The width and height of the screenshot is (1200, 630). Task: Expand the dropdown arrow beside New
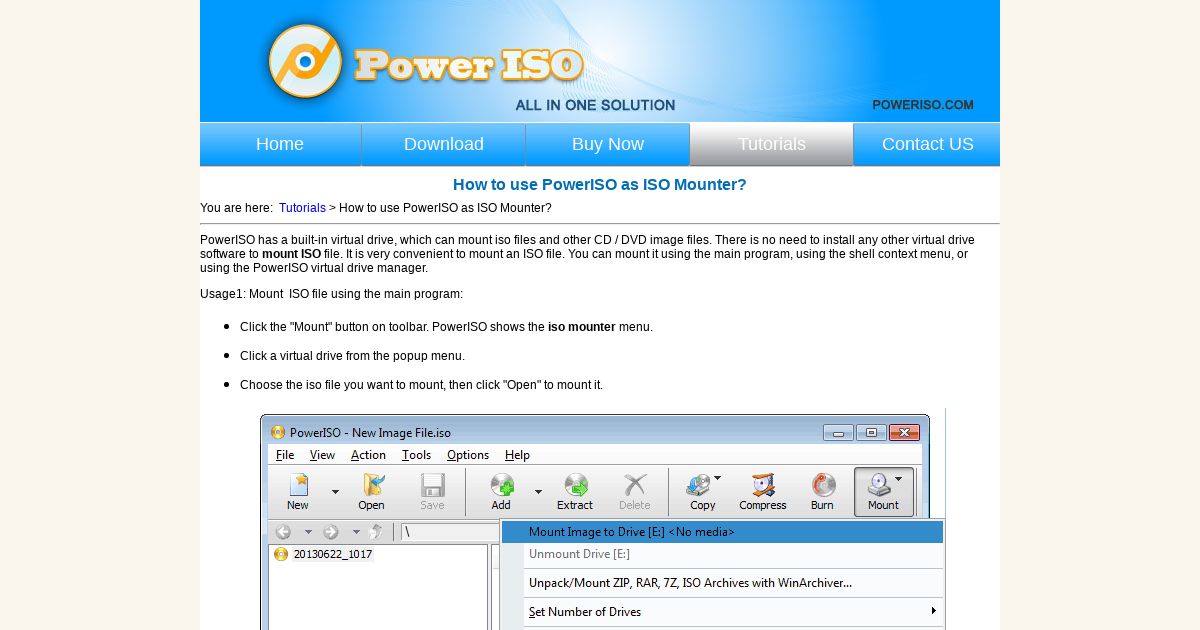(x=335, y=492)
